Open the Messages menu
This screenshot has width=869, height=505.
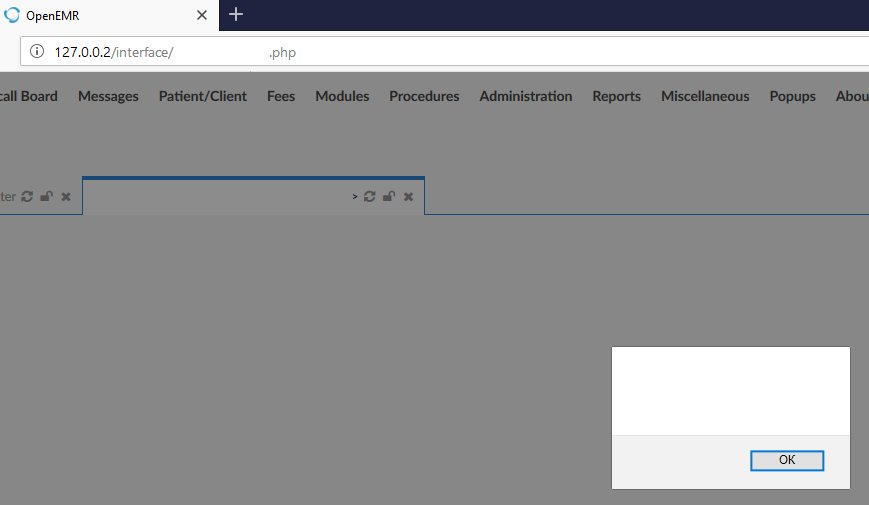(x=108, y=96)
